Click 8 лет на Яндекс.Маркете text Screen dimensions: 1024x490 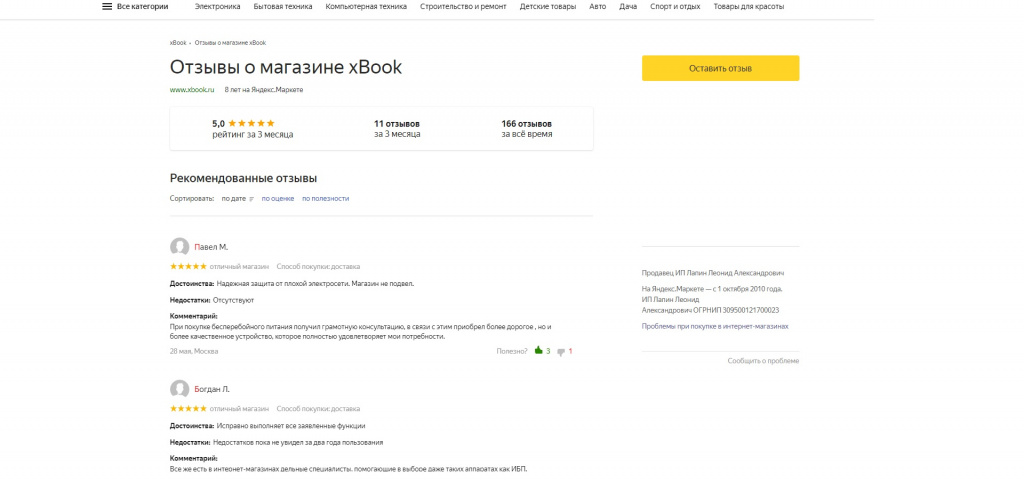click(x=264, y=90)
